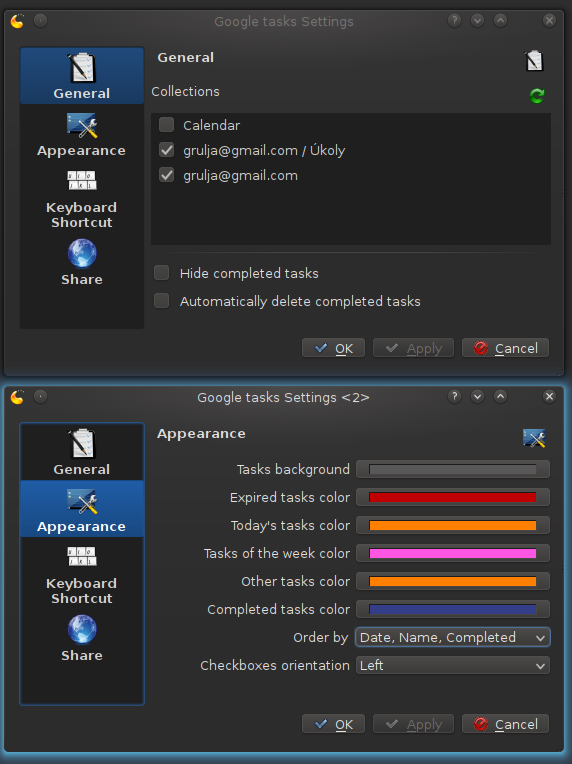The width and height of the screenshot is (572, 764).
Task: Uncheck the grulja@gmail.com / Úkoly collection
Action: click(x=167, y=150)
